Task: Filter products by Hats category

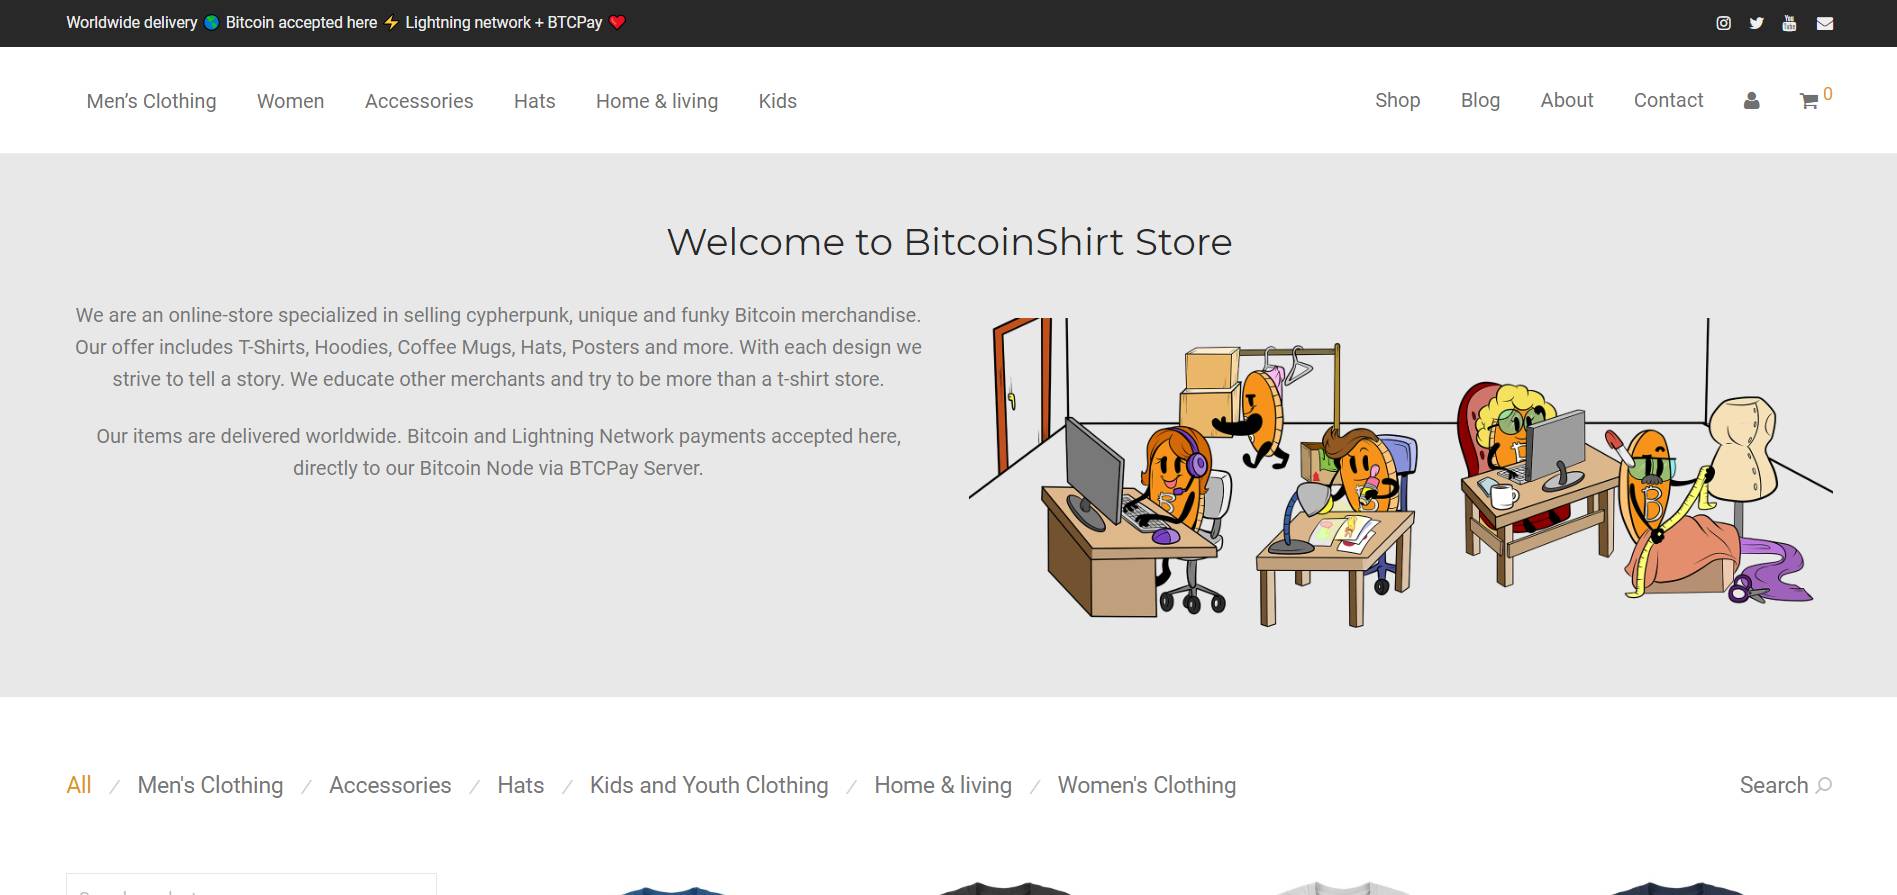Action: point(521,785)
